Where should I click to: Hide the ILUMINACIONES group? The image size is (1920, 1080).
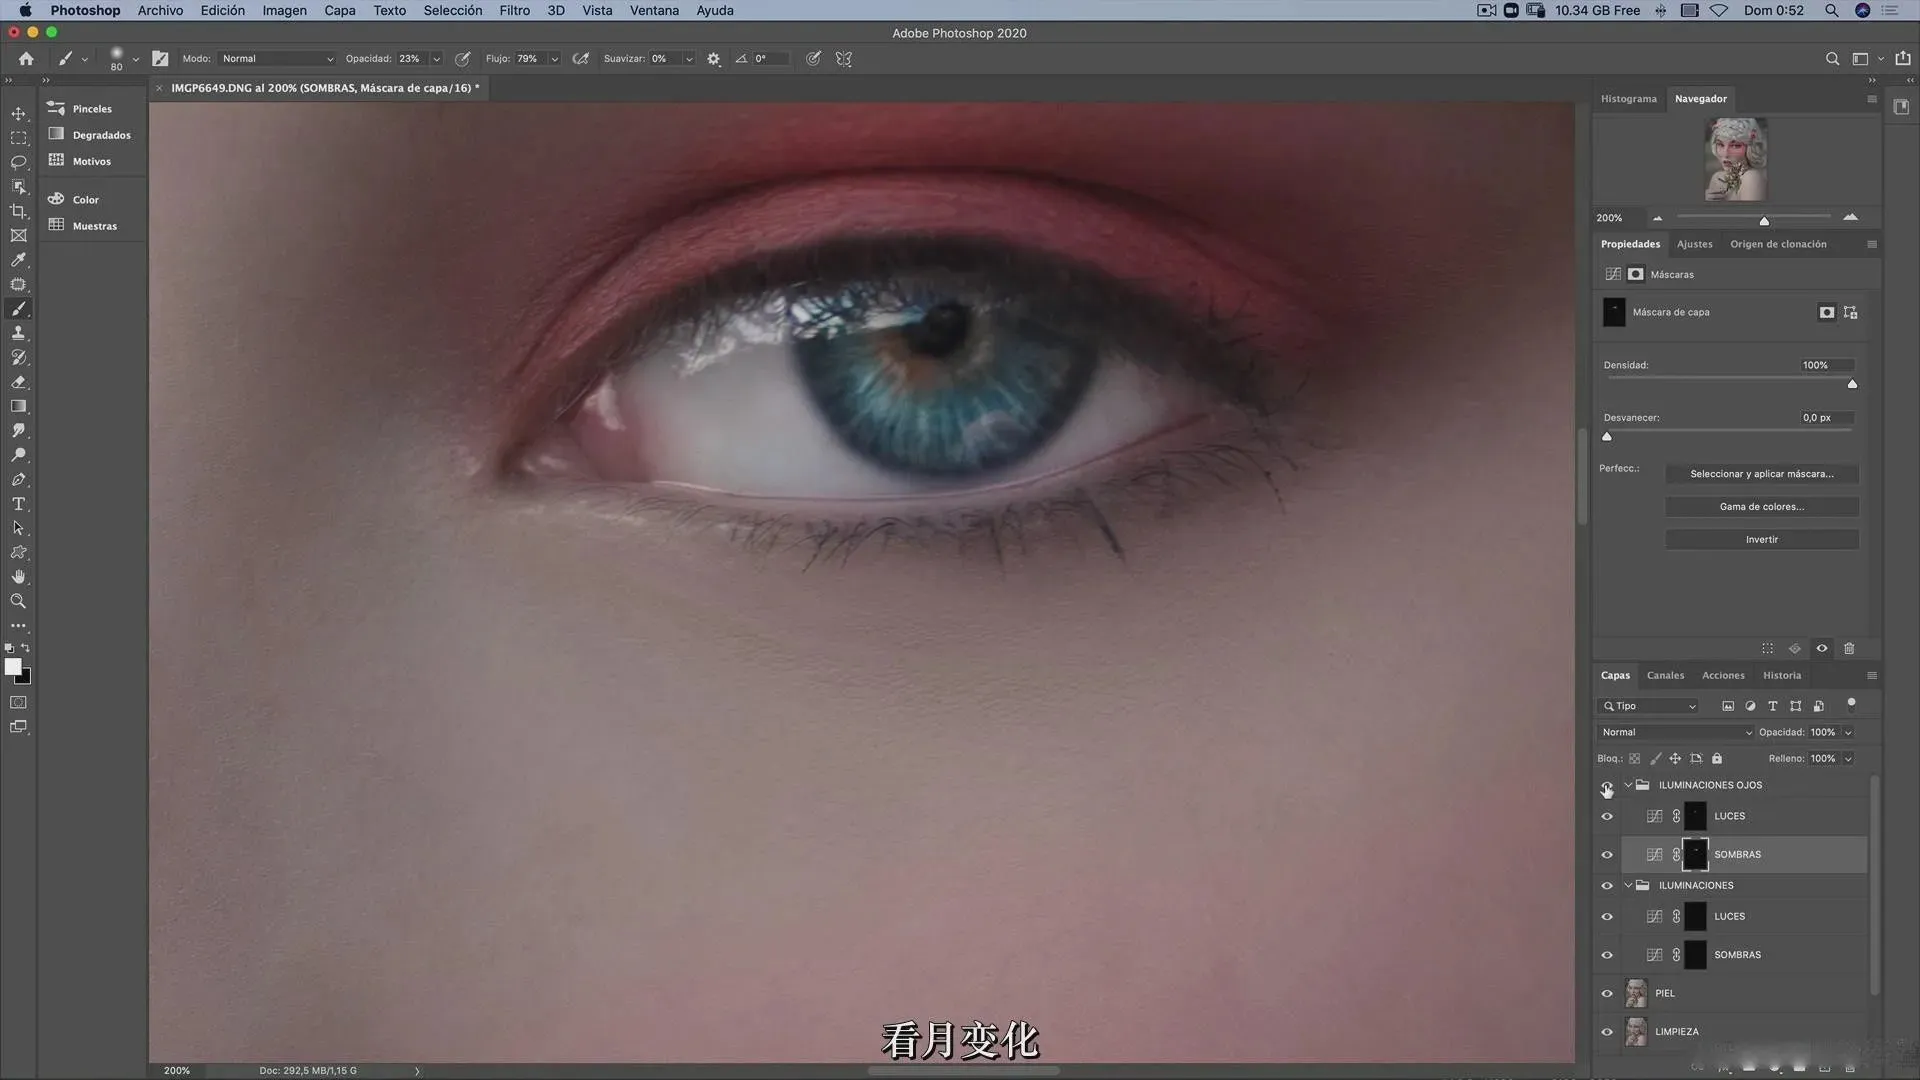point(1607,885)
